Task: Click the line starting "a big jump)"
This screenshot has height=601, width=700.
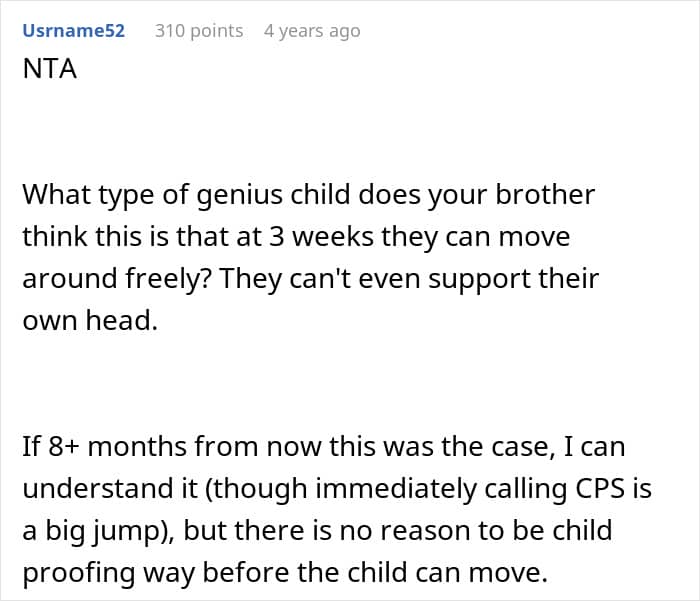Action: point(317,531)
